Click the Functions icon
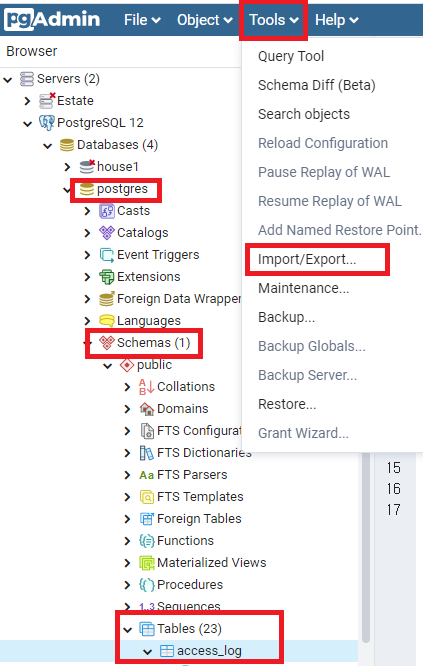 click(x=147, y=541)
